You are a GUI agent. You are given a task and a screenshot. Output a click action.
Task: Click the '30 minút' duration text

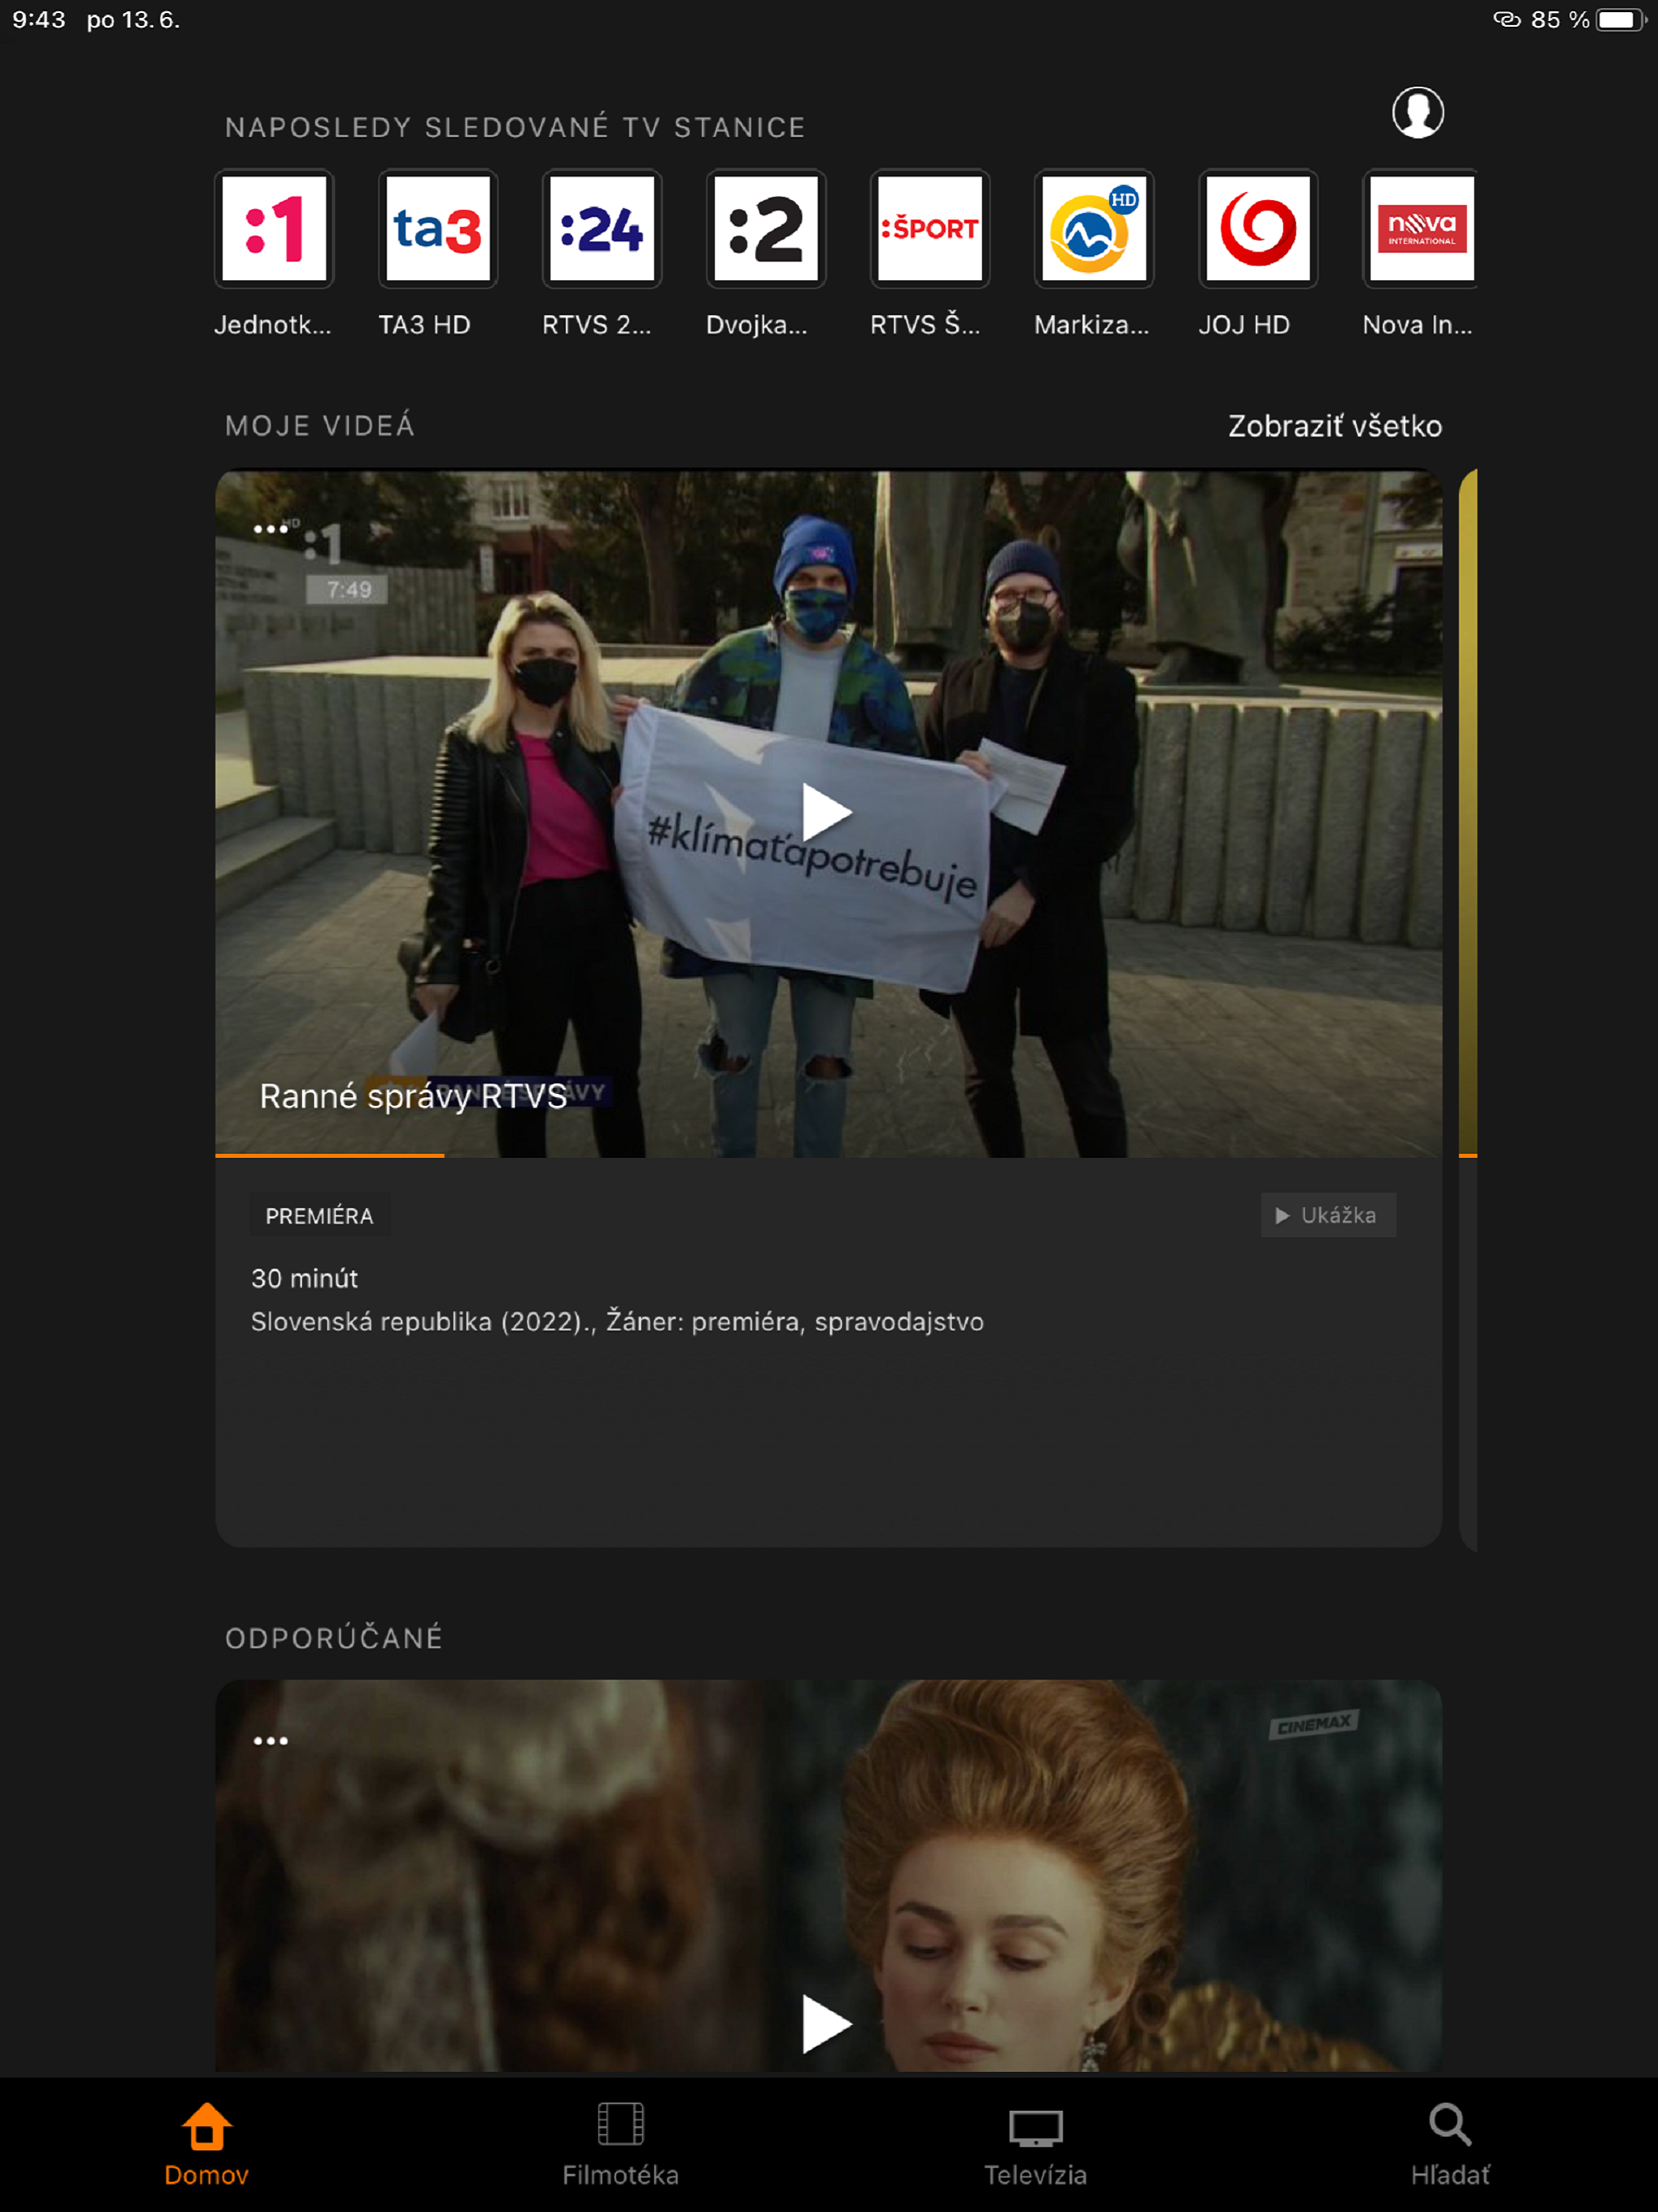304,1278
